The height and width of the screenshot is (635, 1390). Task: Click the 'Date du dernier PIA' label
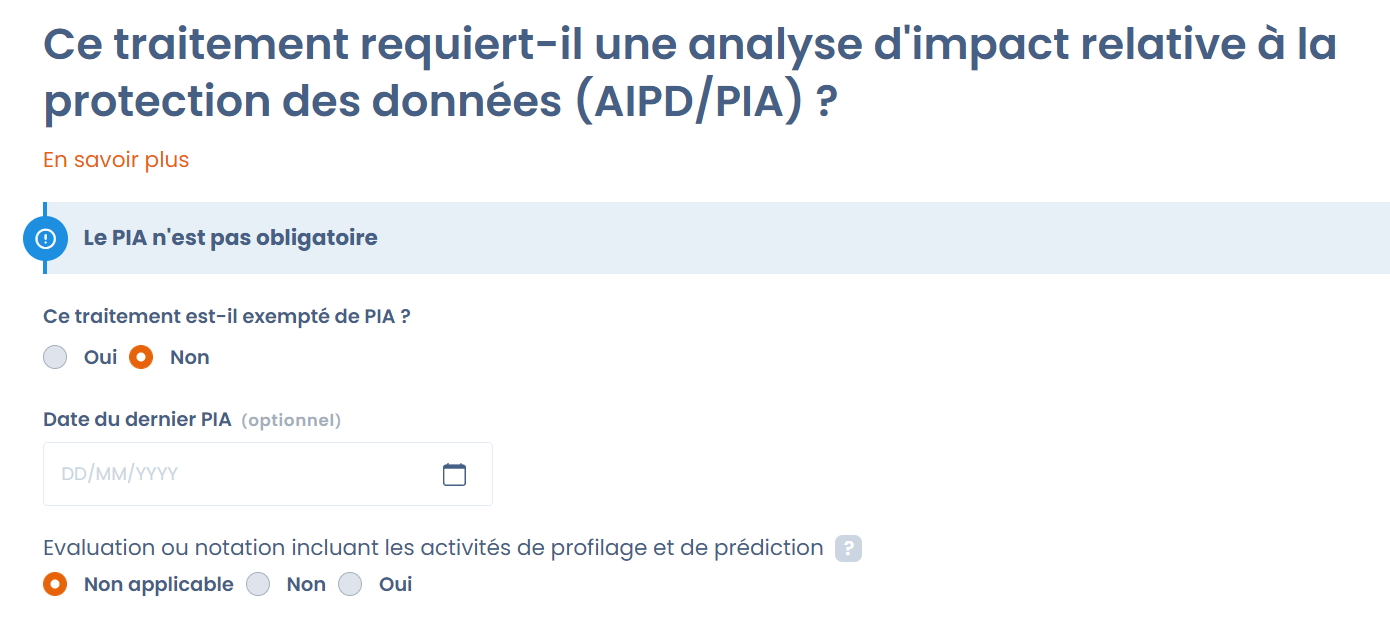click(x=137, y=420)
